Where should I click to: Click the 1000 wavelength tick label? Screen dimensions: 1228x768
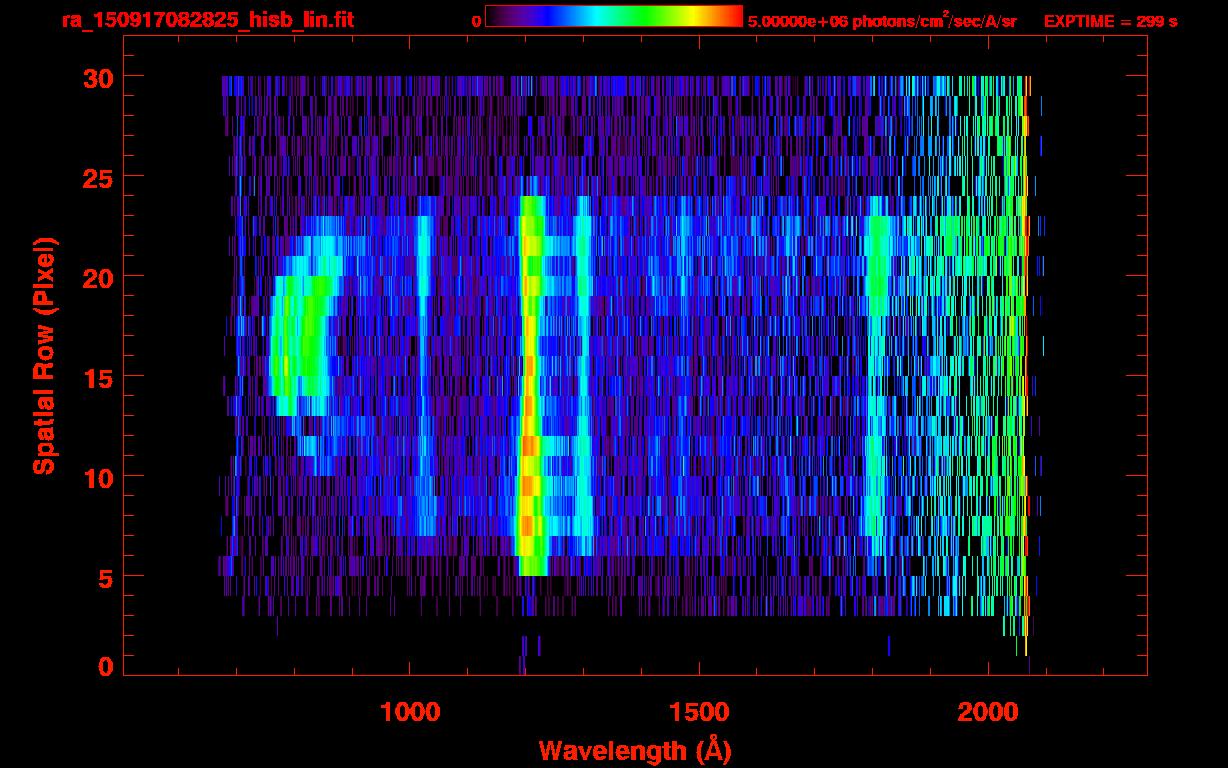point(409,712)
